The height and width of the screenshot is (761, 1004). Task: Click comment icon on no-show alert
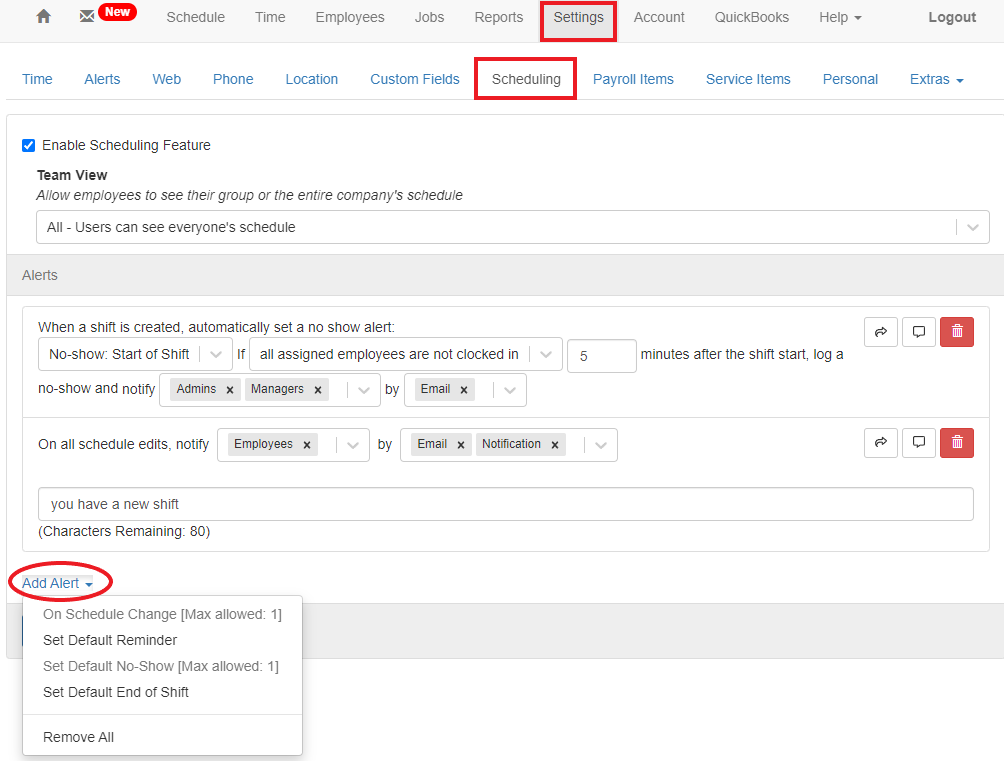coord(918,332)
